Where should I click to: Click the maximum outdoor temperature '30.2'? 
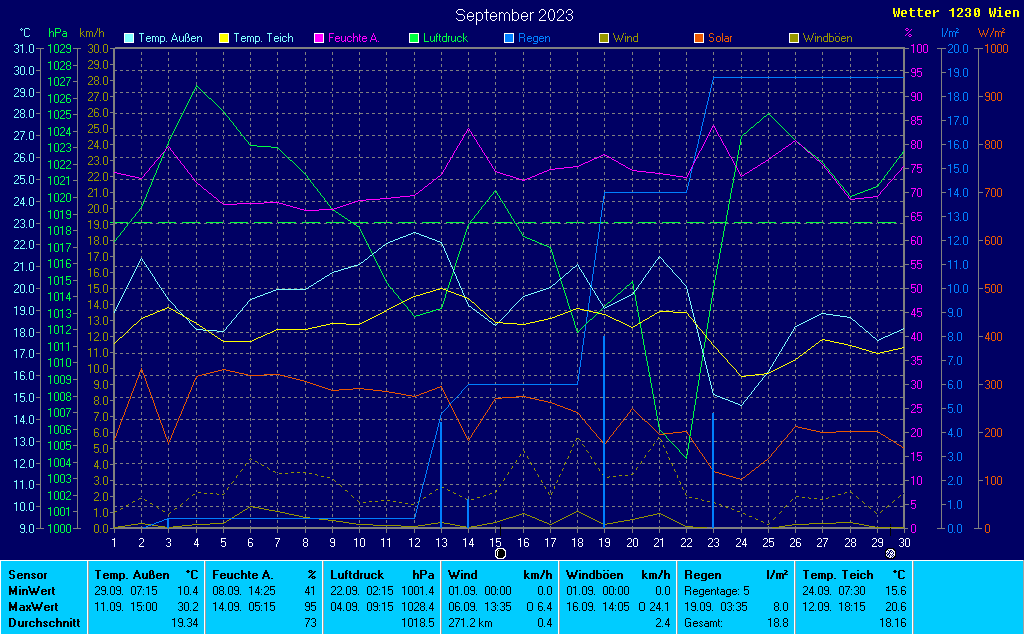click(x=187, y=607)
